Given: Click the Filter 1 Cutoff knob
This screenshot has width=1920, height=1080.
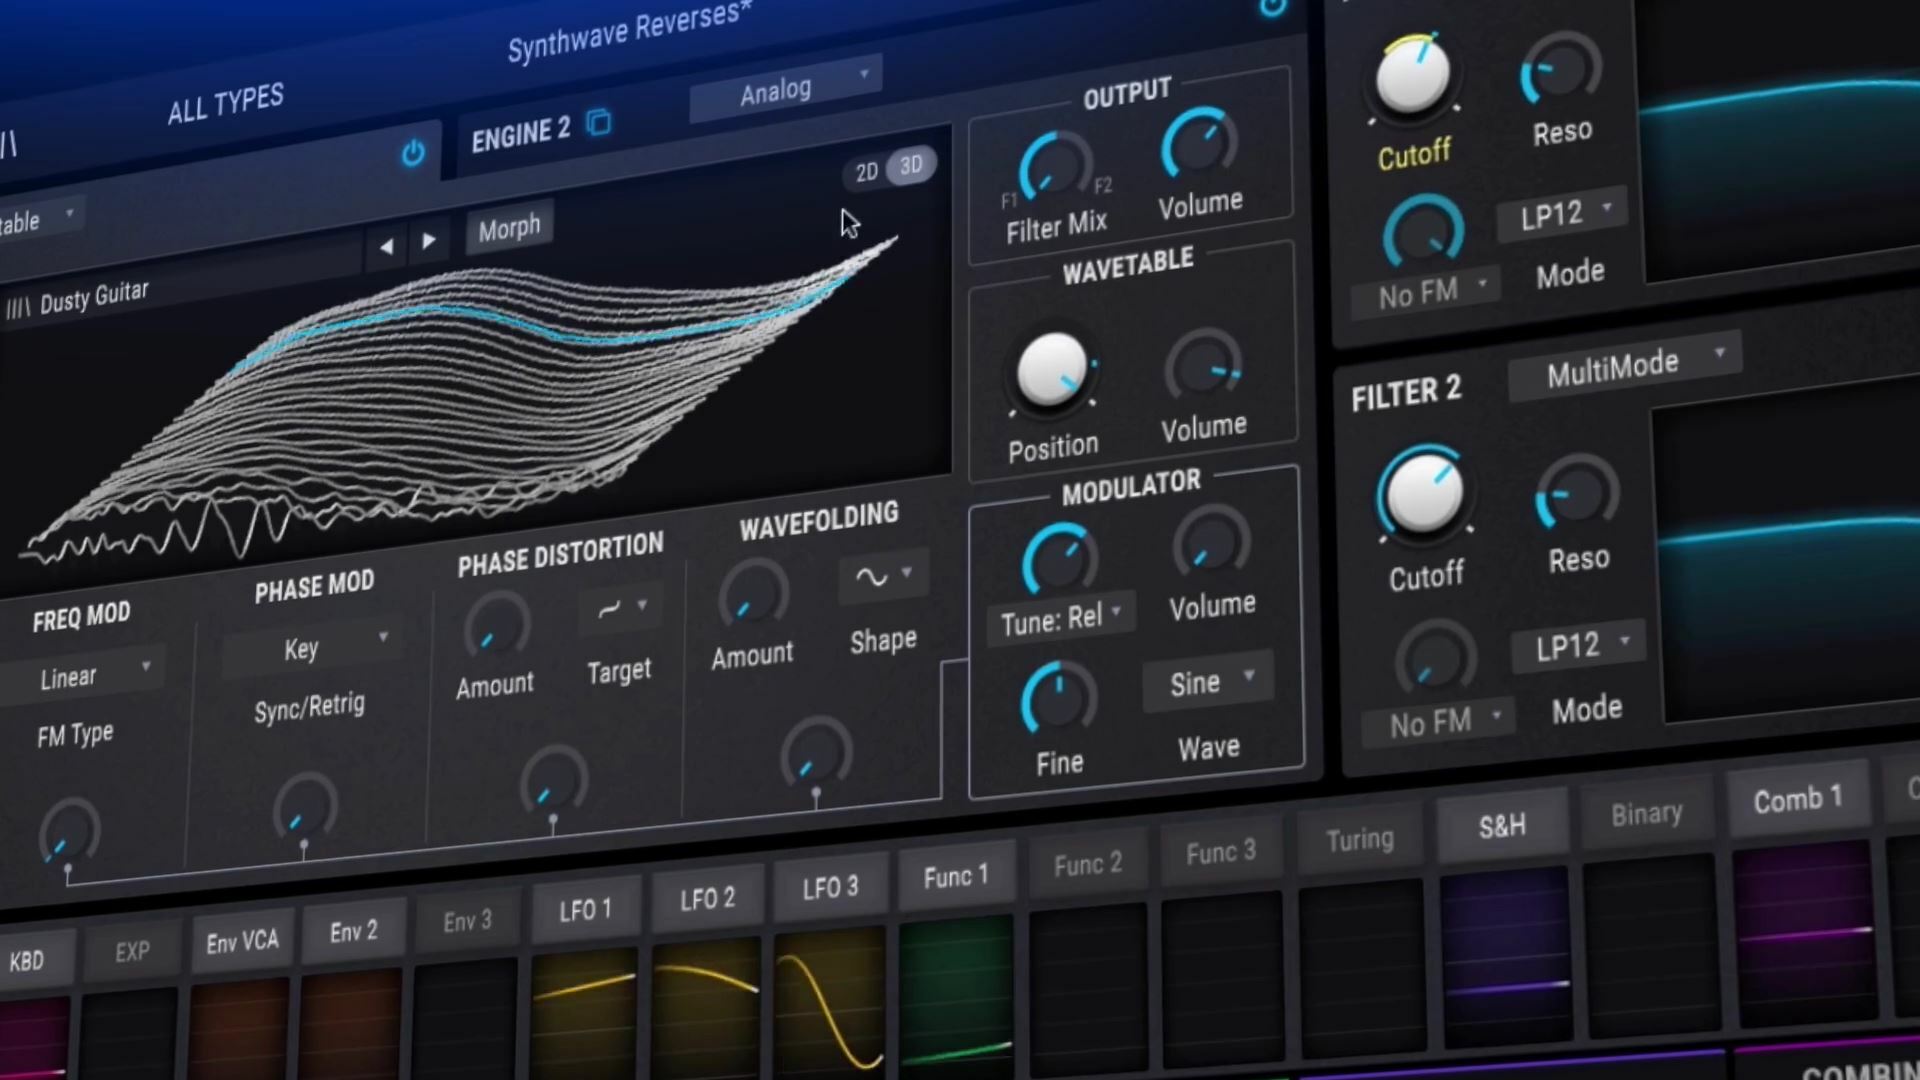Looking at the screenshot, I should click(x=1413, y=76).
